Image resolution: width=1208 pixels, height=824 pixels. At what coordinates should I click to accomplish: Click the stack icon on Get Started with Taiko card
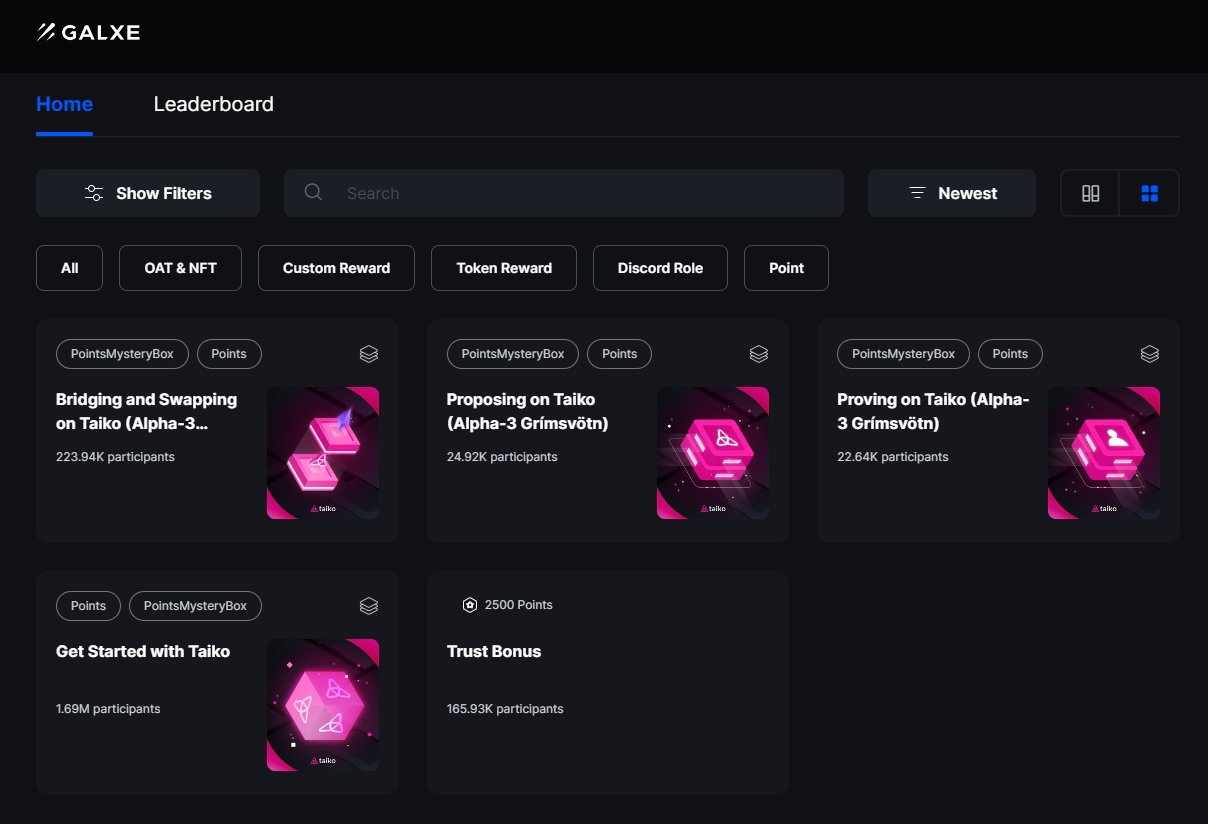pos(368,606)
